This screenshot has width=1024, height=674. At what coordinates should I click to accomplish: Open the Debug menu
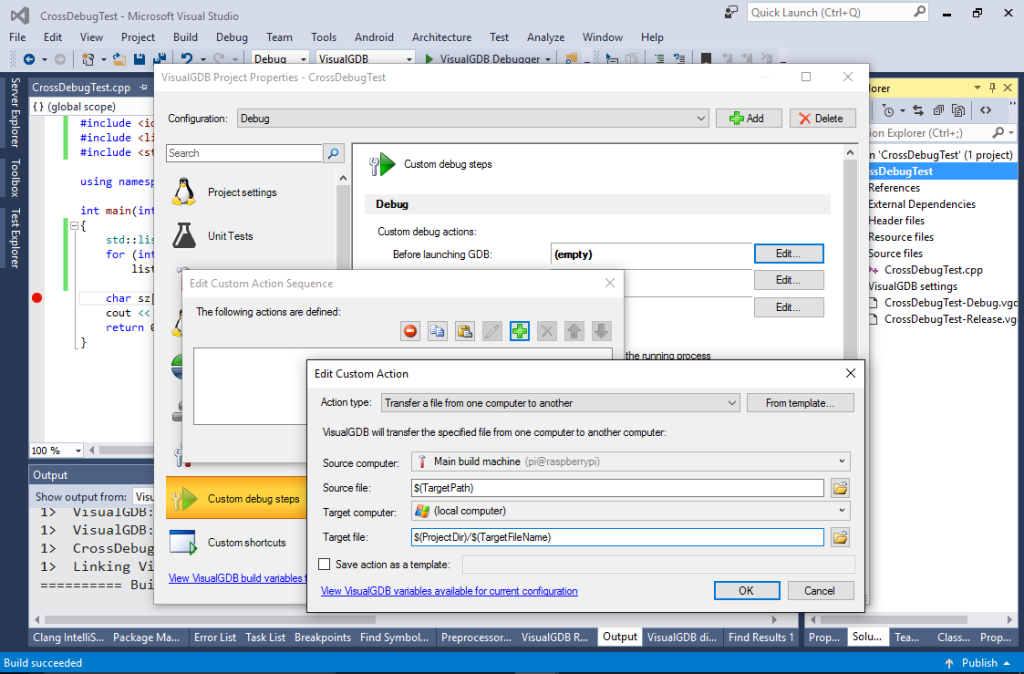(x=231, y=37)
